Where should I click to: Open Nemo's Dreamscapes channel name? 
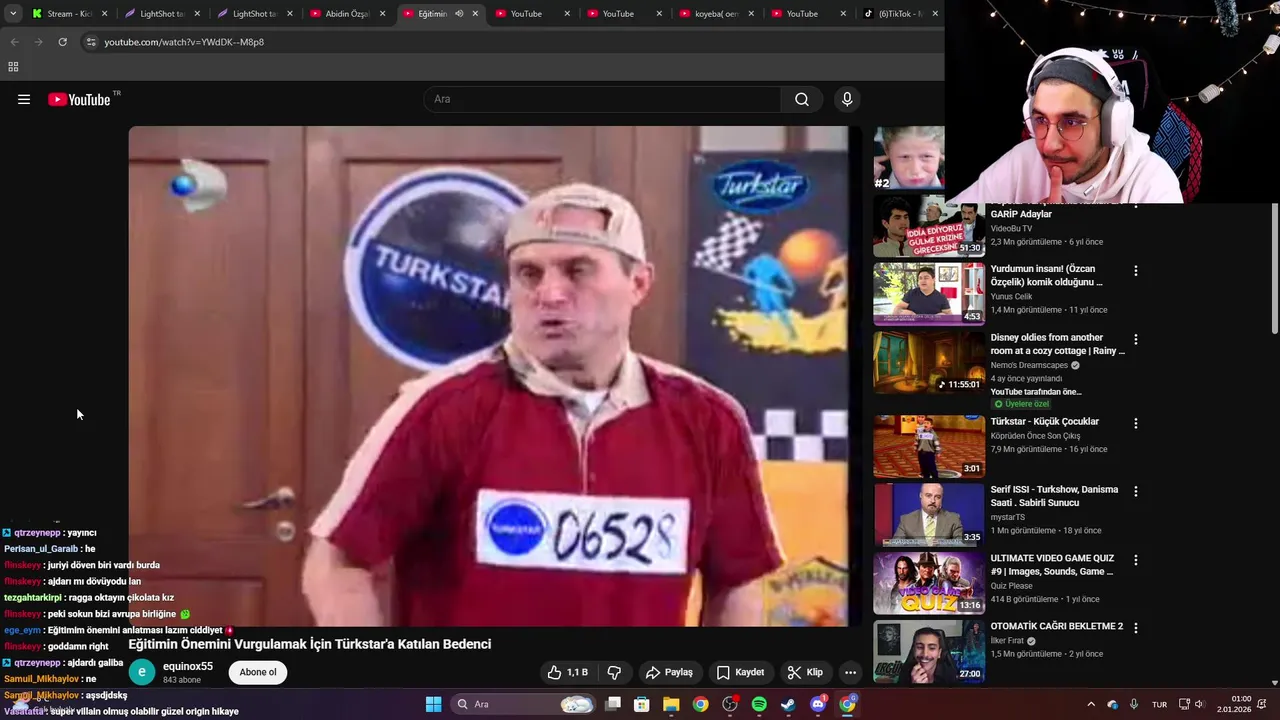click(x=1029, y=365)
